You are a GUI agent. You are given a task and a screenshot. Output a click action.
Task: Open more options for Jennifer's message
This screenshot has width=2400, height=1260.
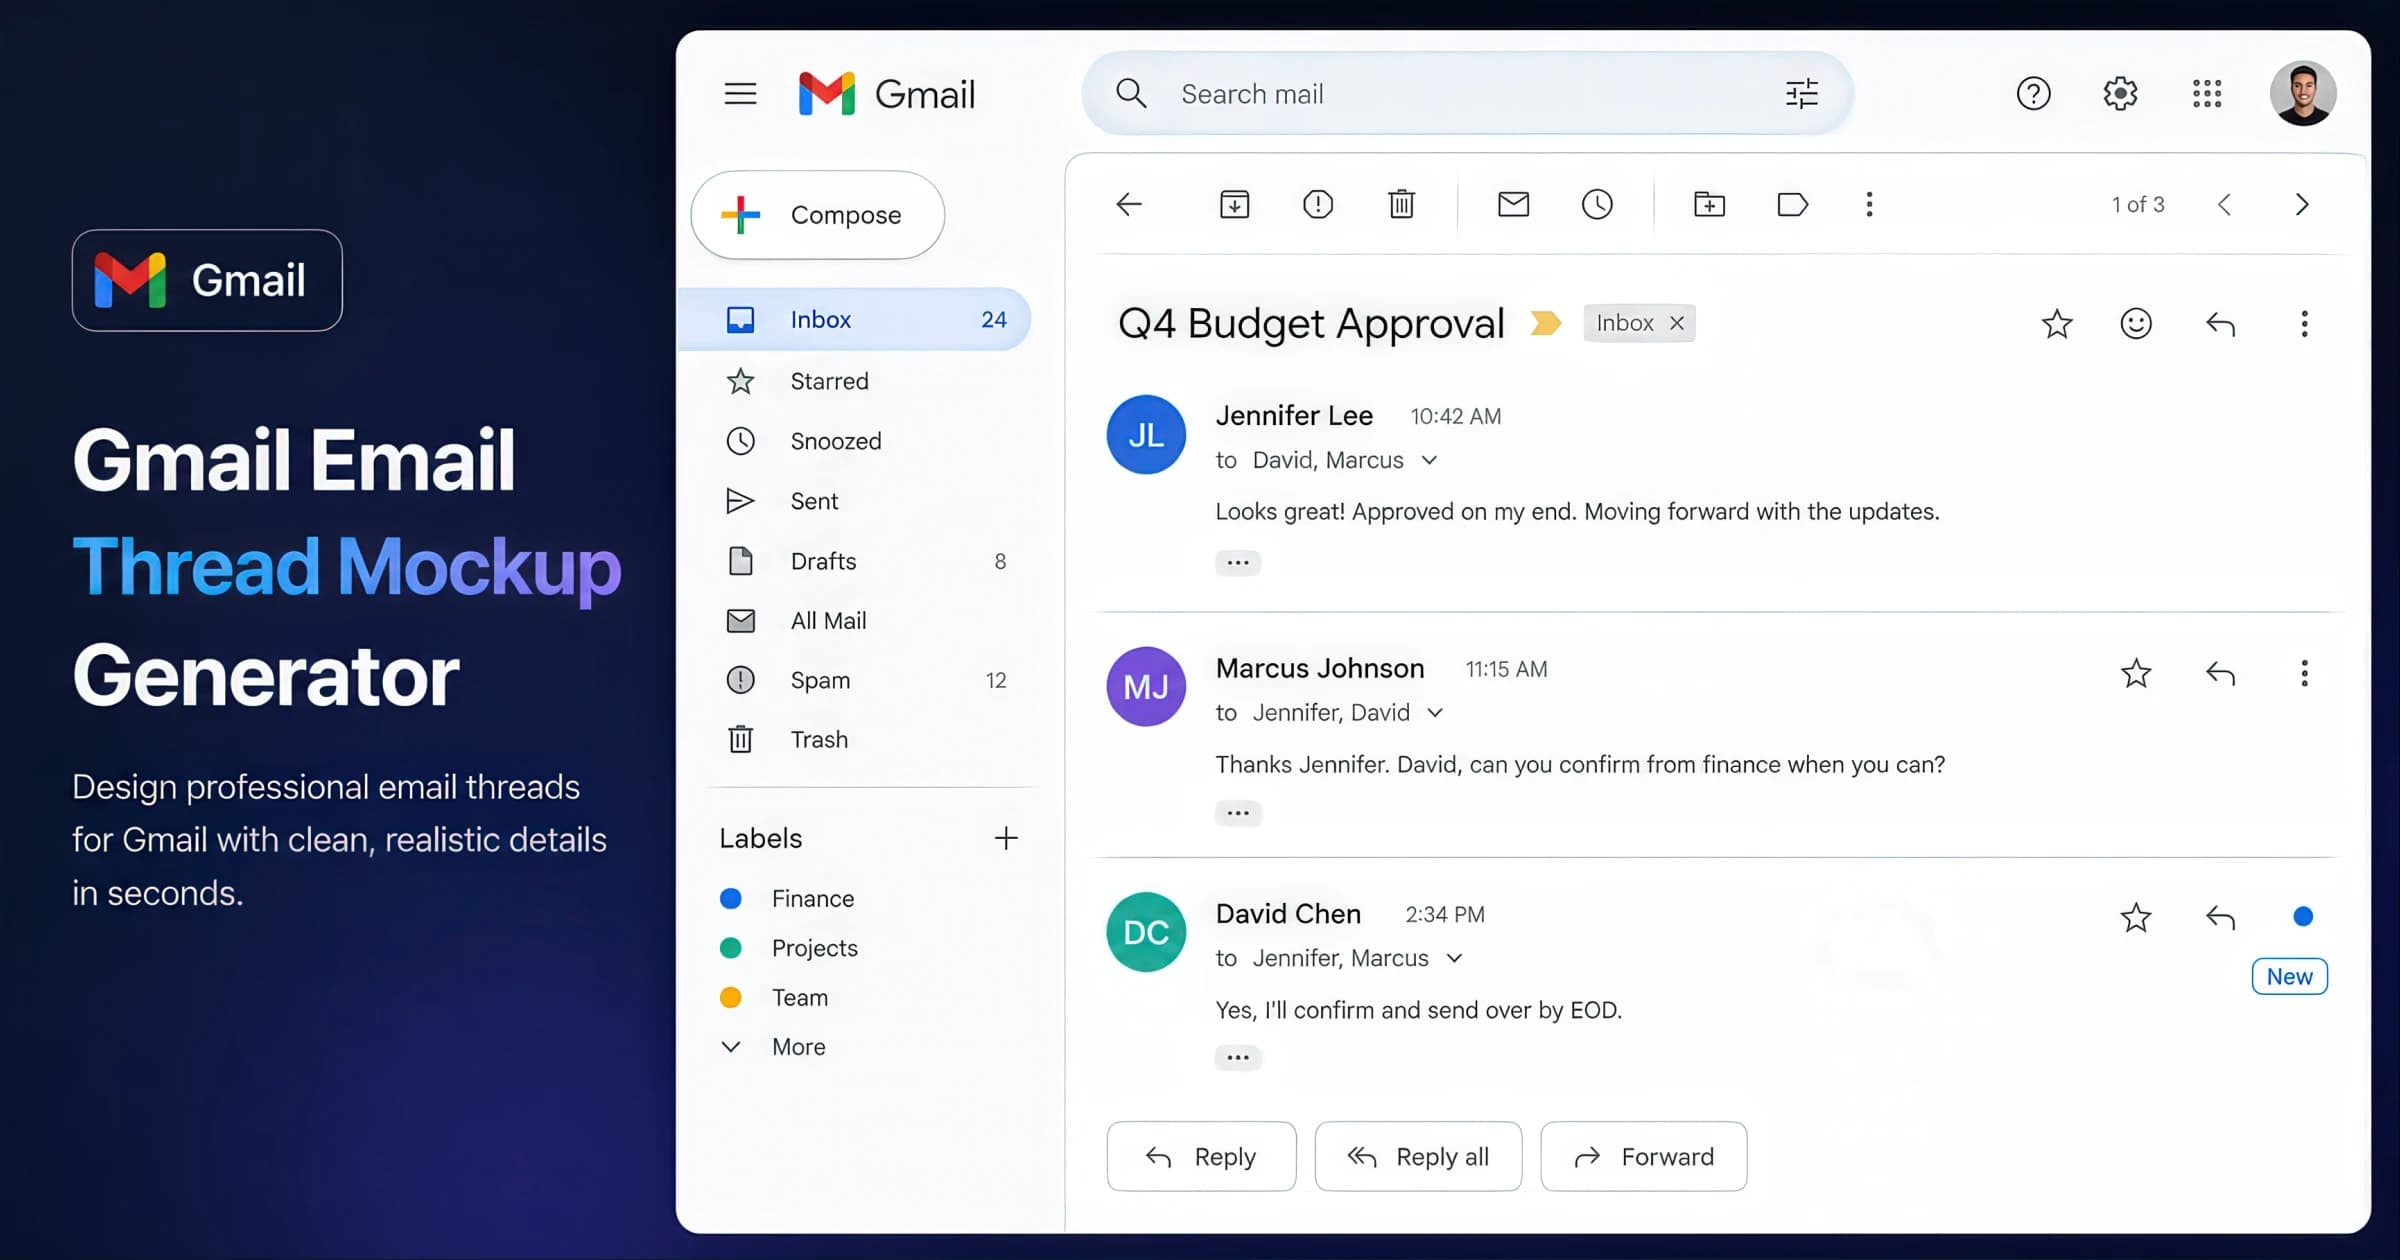coord(2304,323)
